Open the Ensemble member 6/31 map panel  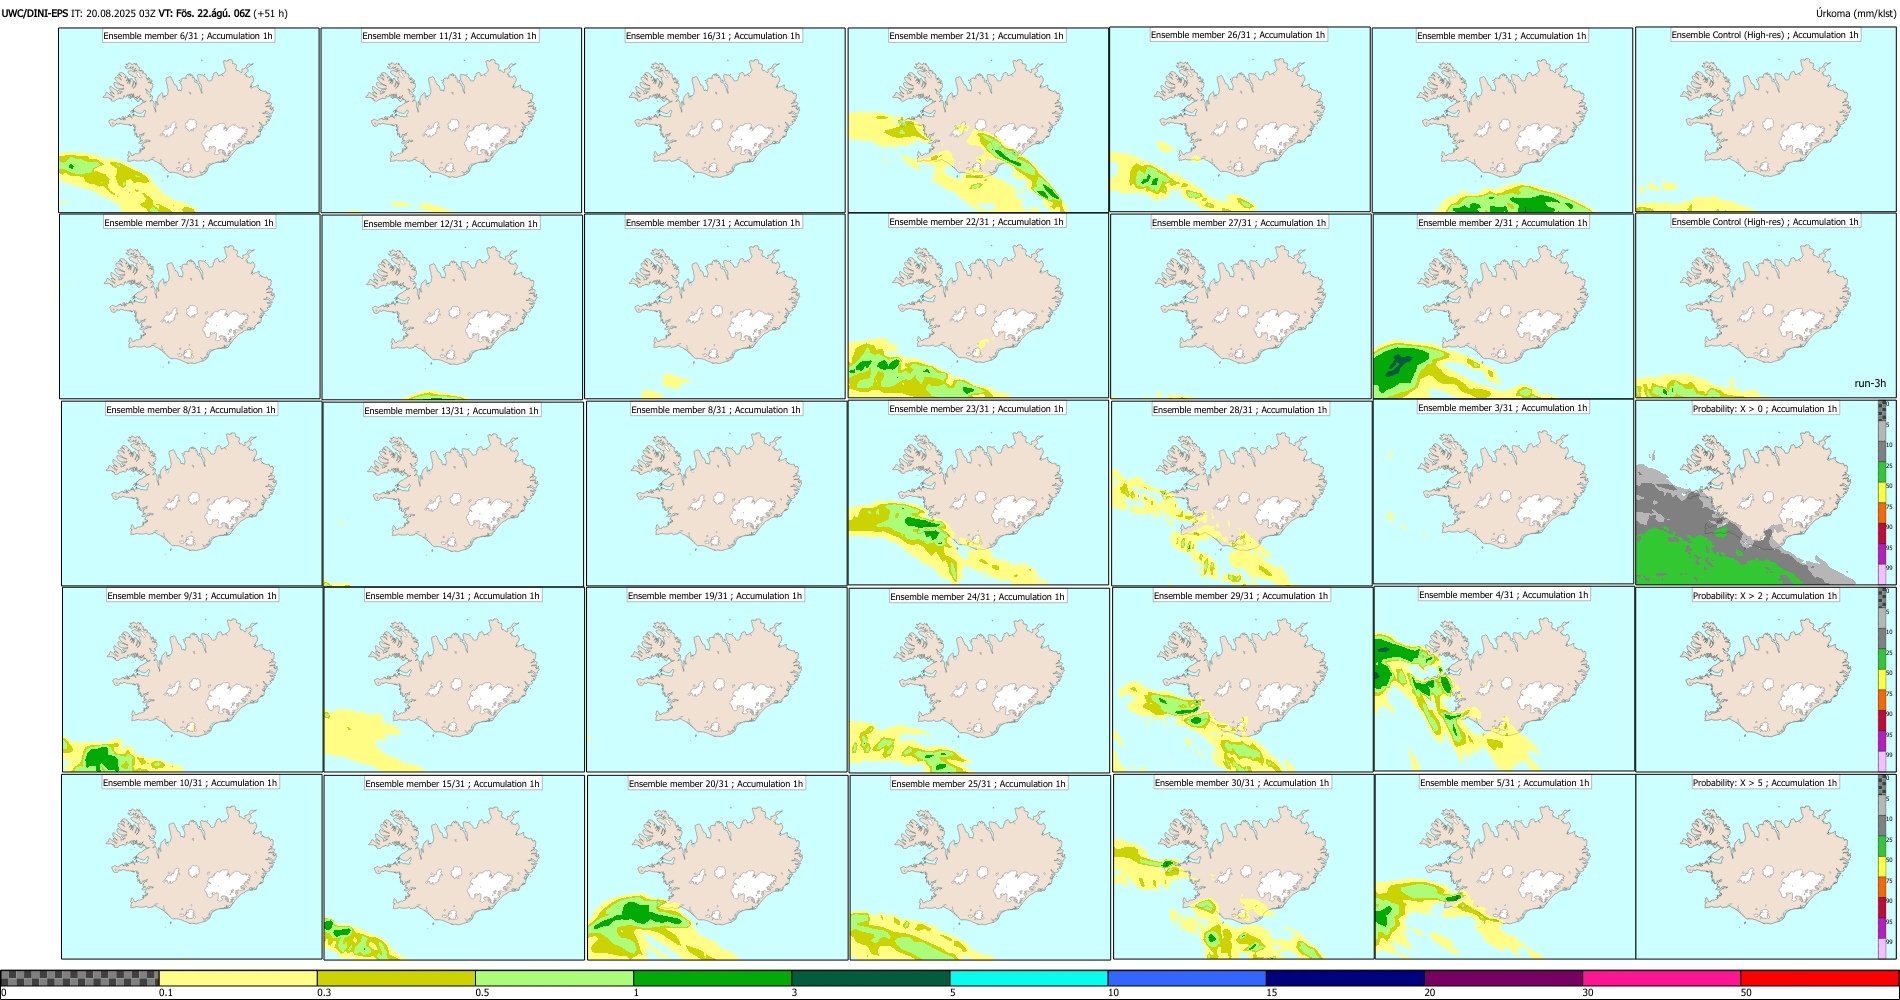pos(189,120)
